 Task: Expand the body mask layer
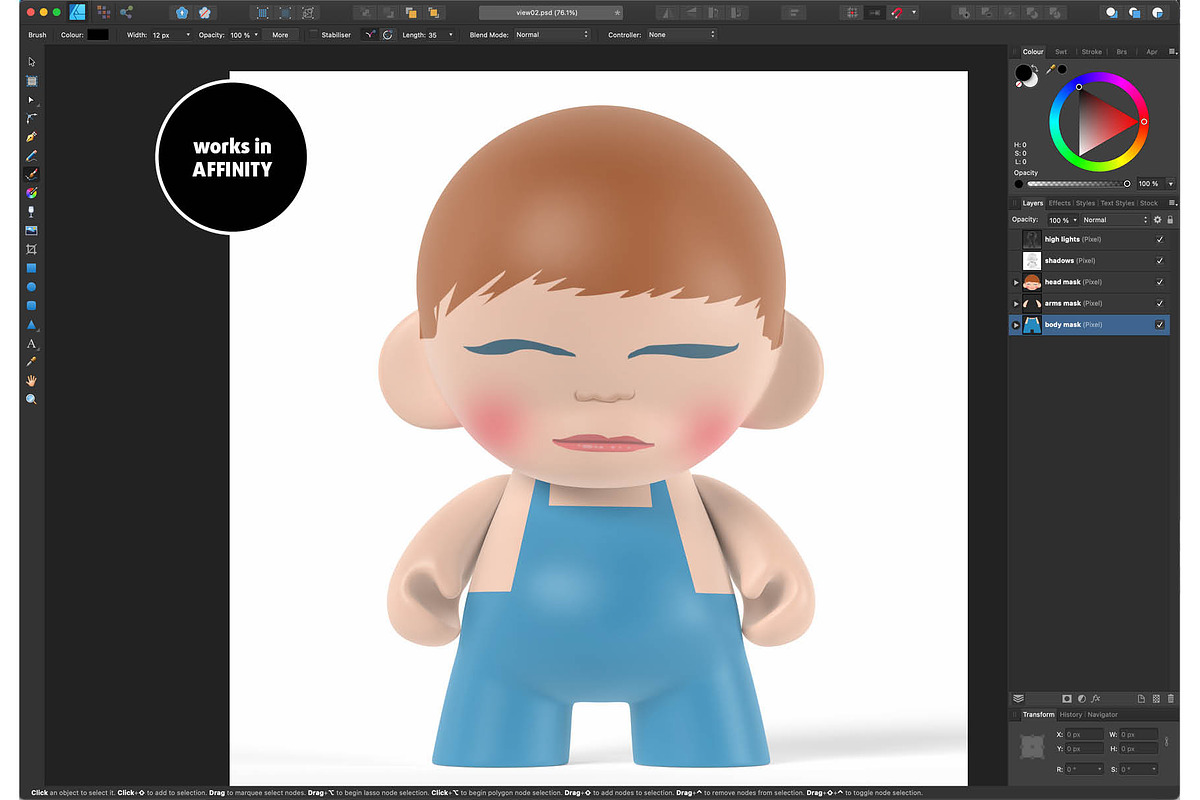click(x=1016, y=325)
